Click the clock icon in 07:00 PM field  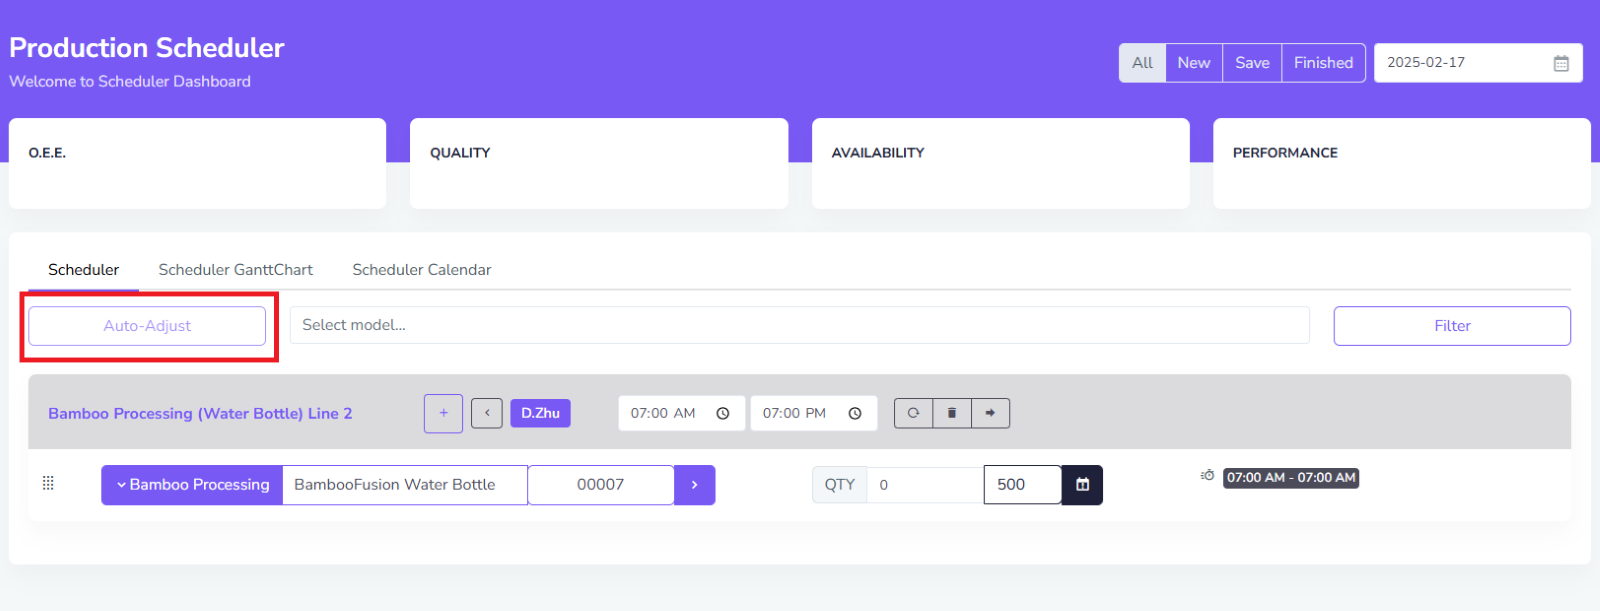click(x=855, y=413)
